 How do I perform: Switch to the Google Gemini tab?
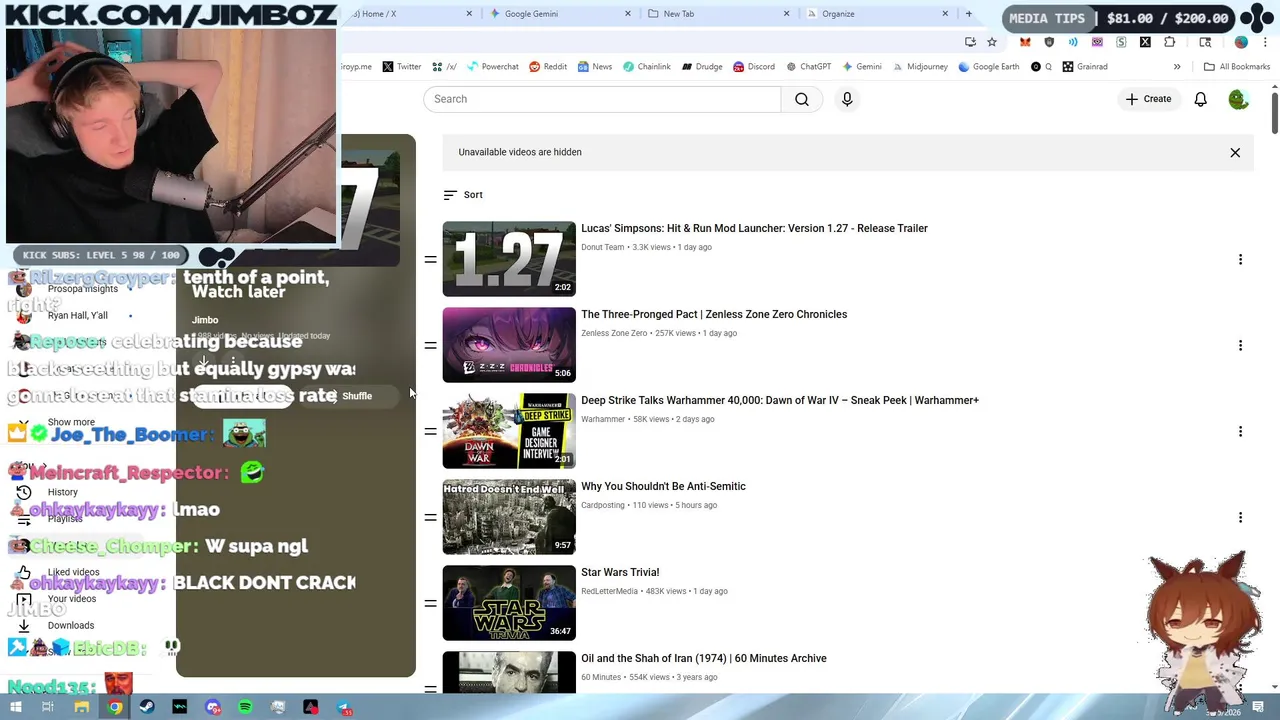pos(561,14)
